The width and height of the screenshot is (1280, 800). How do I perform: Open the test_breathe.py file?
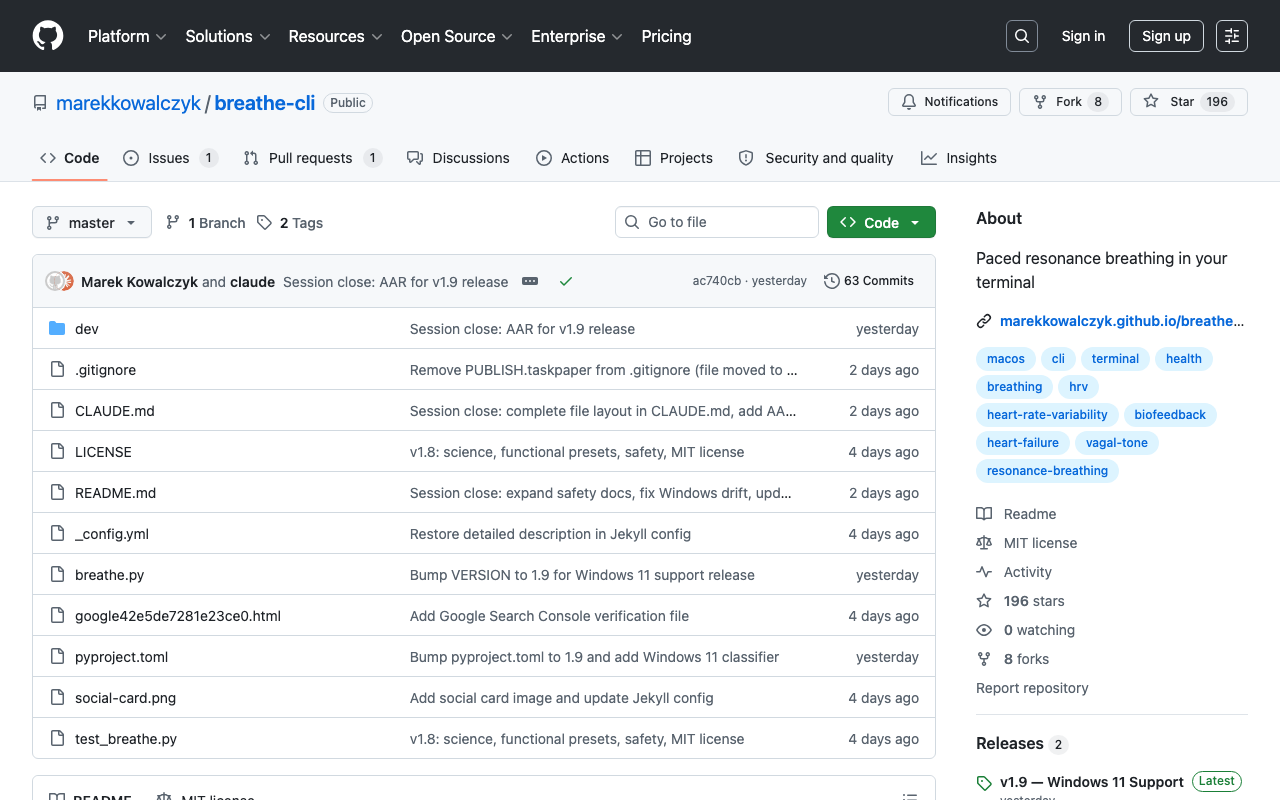126,739
